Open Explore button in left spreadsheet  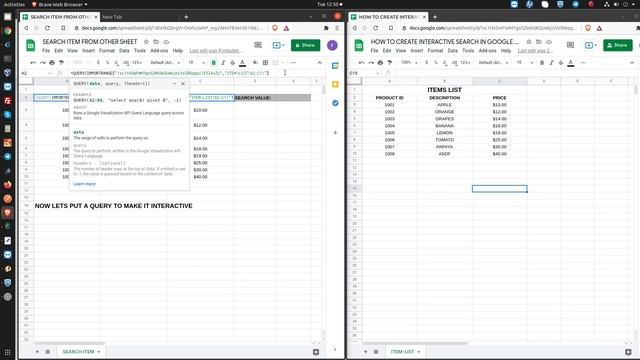pyautogui.click(x=316, y=351)
